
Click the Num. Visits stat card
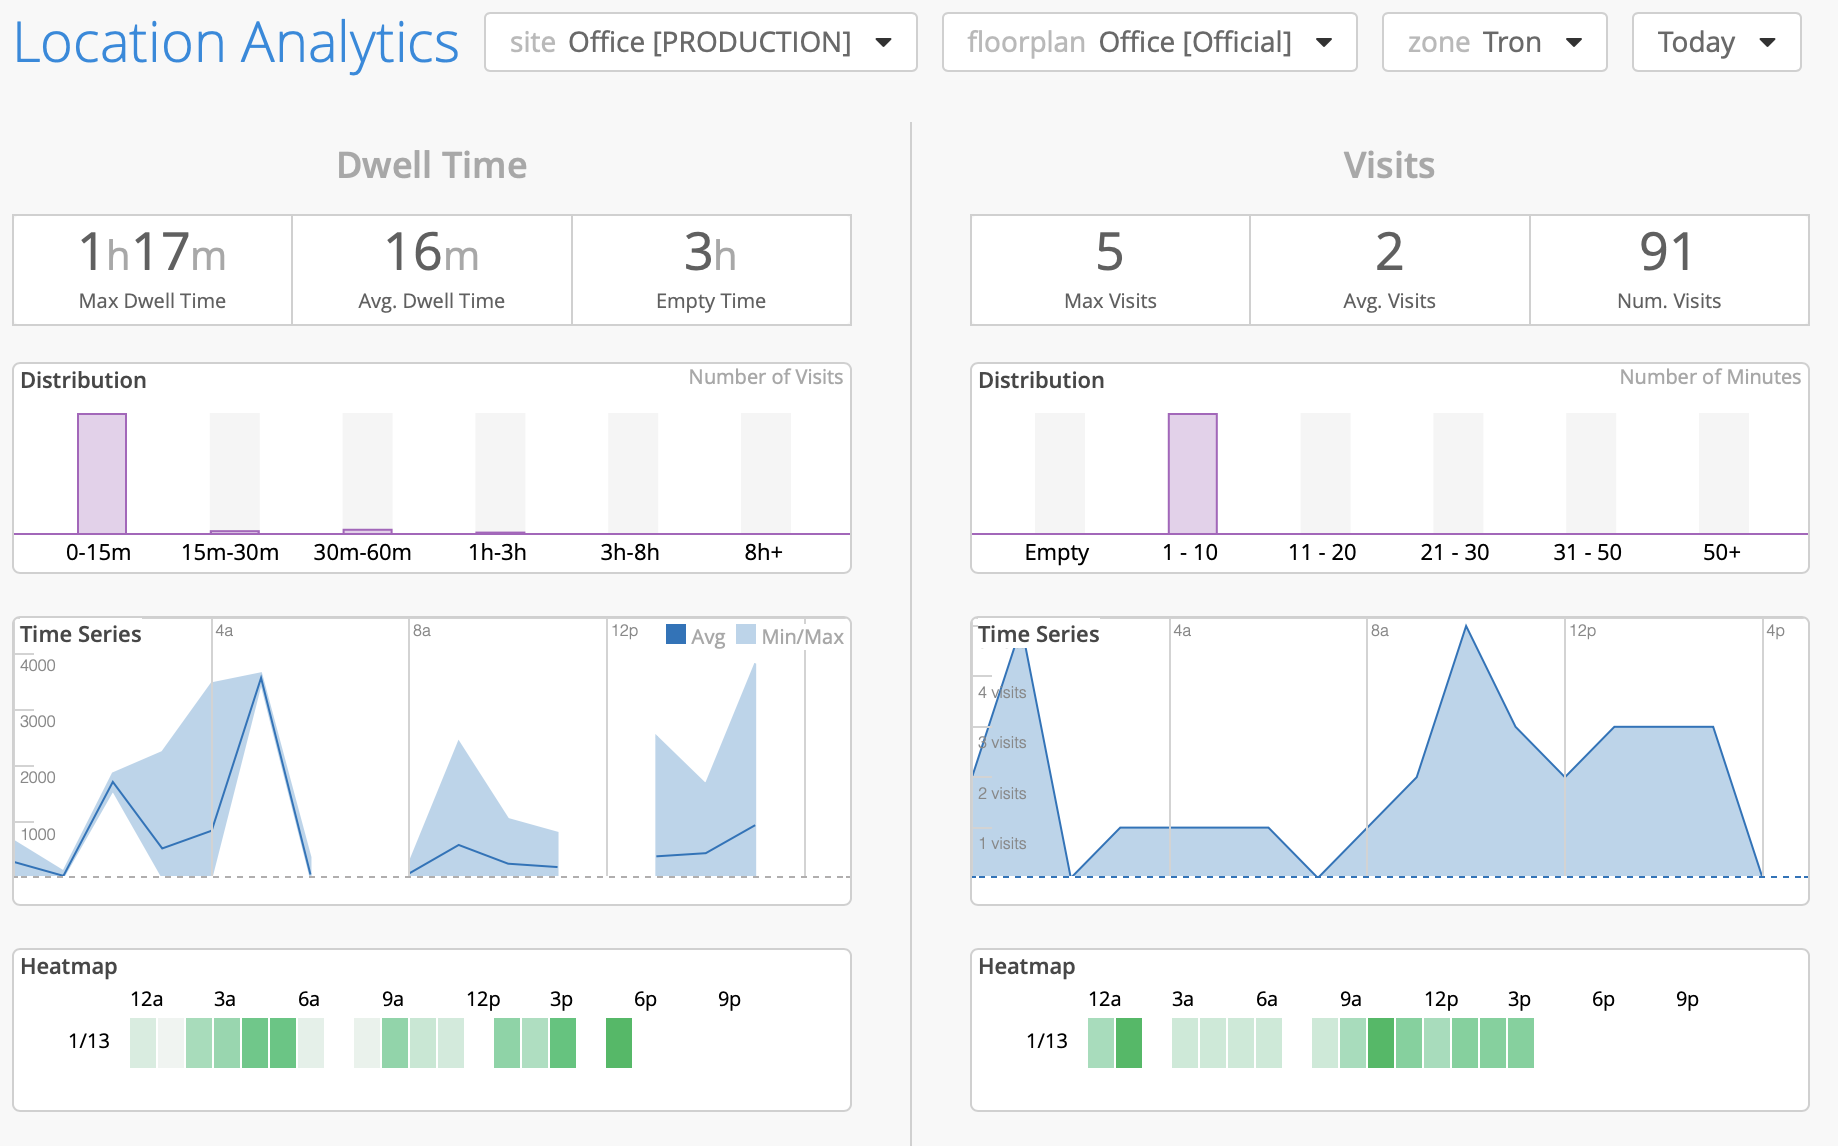(1669, 270)
